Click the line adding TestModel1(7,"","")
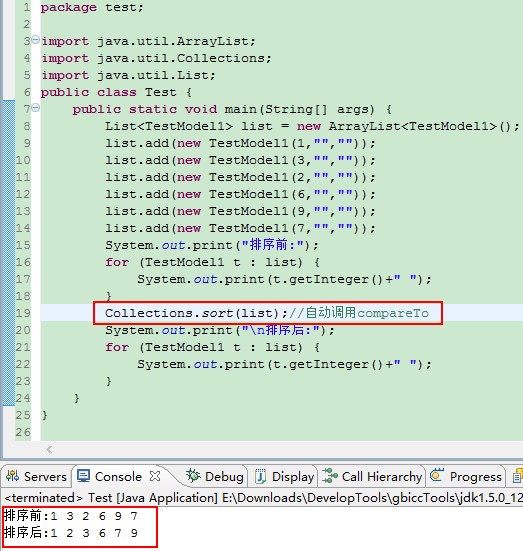Screen dimensions: 523x551 click(x=240, y=228)
